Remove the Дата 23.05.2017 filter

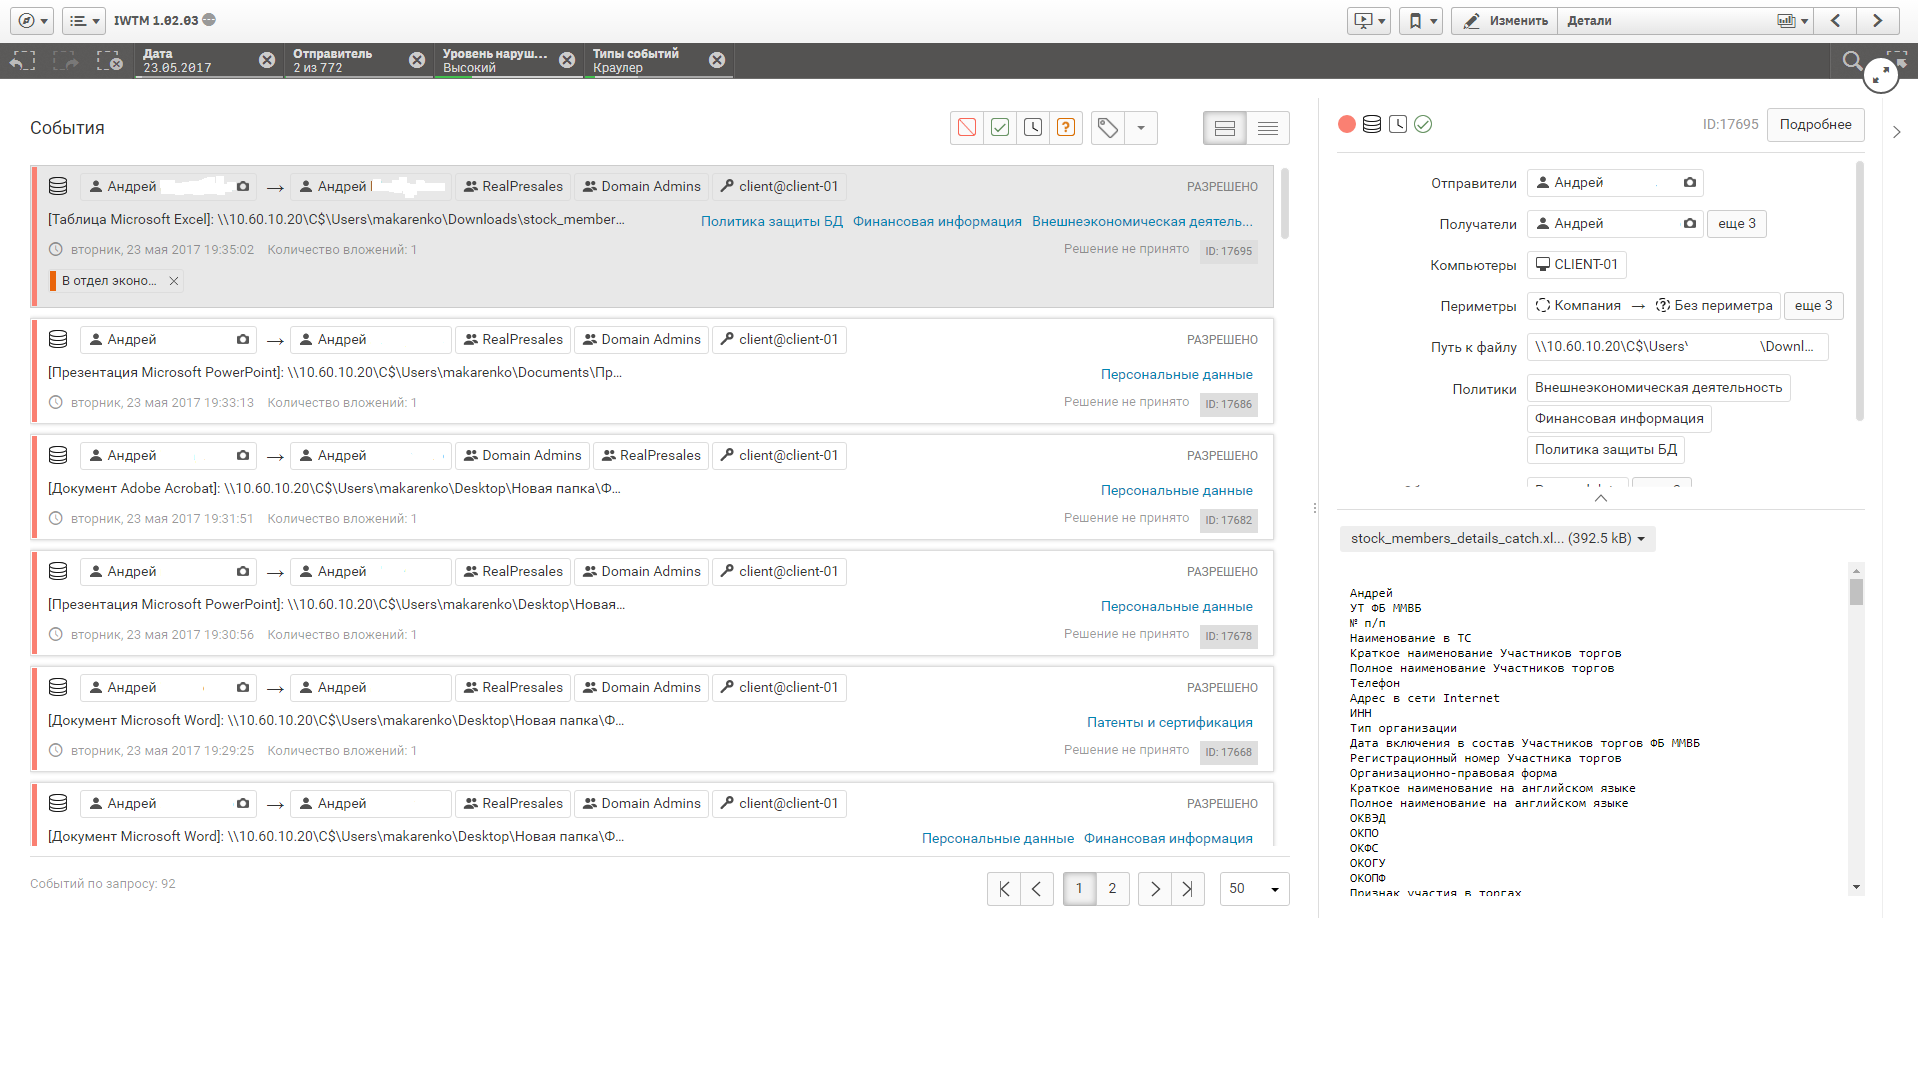267,60
